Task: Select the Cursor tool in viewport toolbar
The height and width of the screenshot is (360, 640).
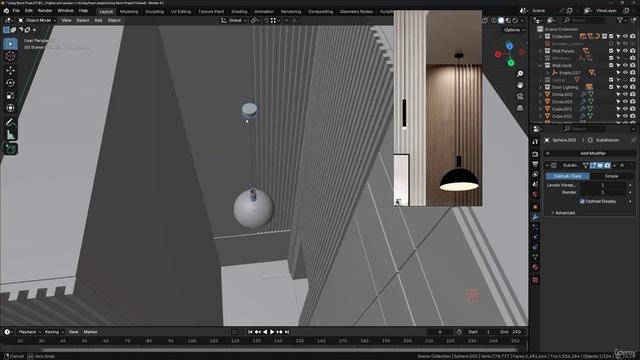Action: click(x=10, y=56)
